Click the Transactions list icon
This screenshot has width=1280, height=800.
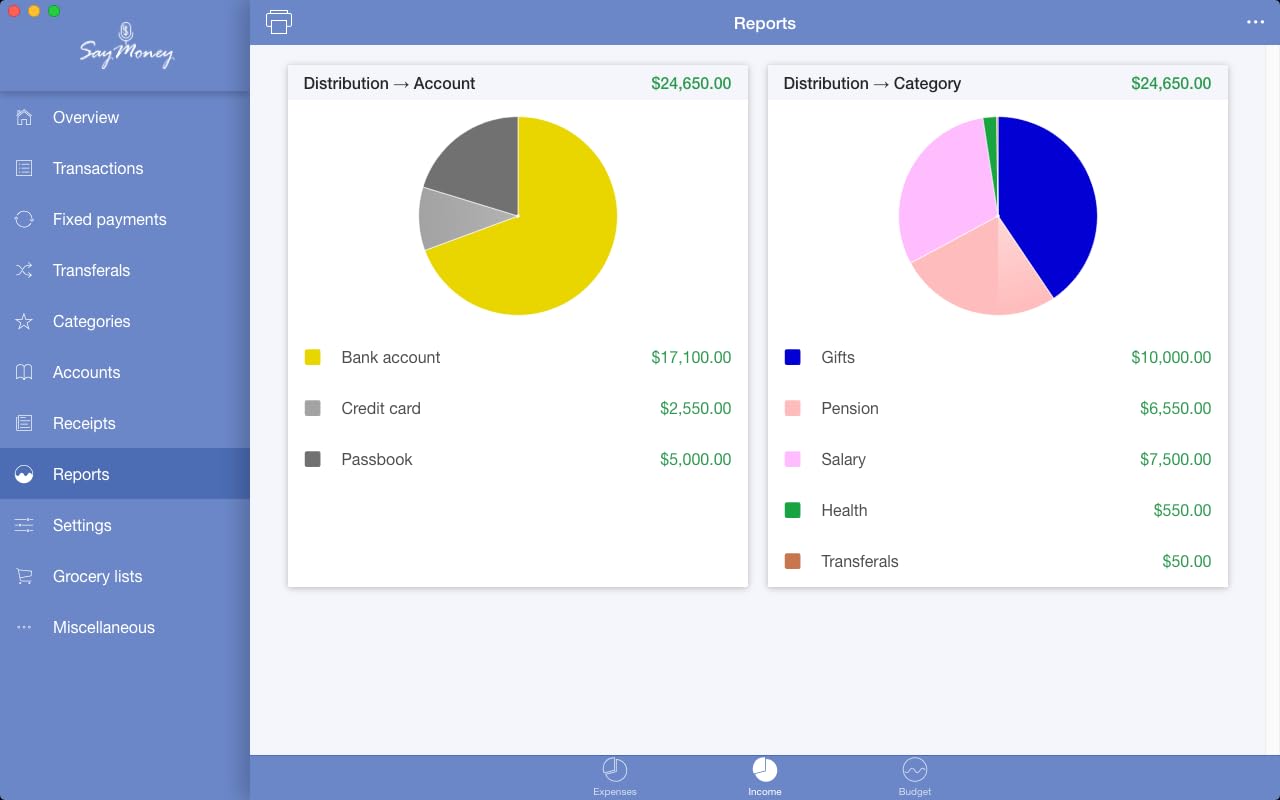[24, 168]
